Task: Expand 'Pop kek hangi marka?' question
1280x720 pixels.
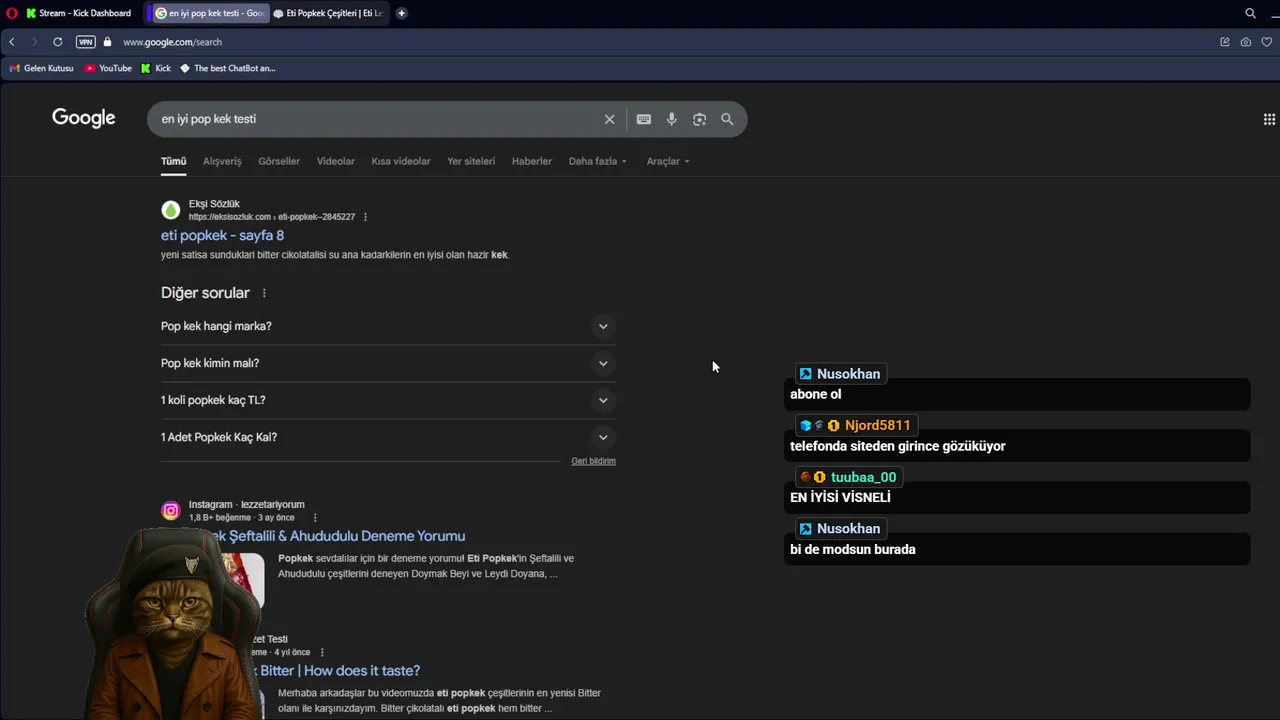Action: [388, 326]
